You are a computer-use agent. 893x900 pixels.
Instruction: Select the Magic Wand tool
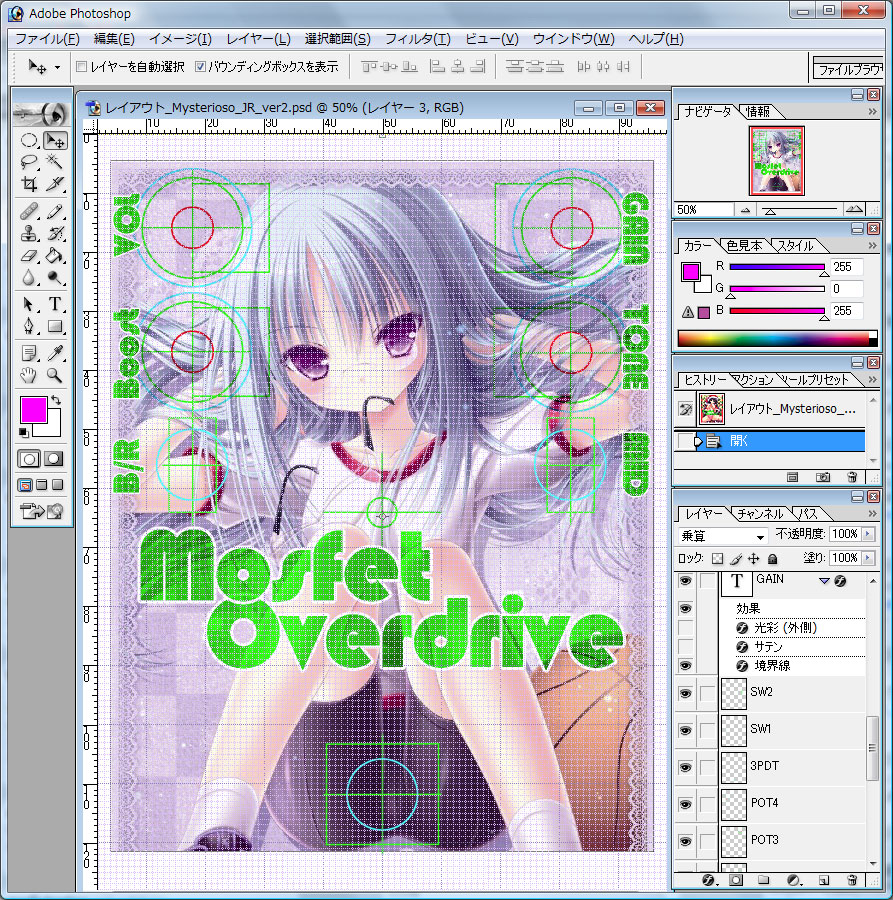point(55,162)
